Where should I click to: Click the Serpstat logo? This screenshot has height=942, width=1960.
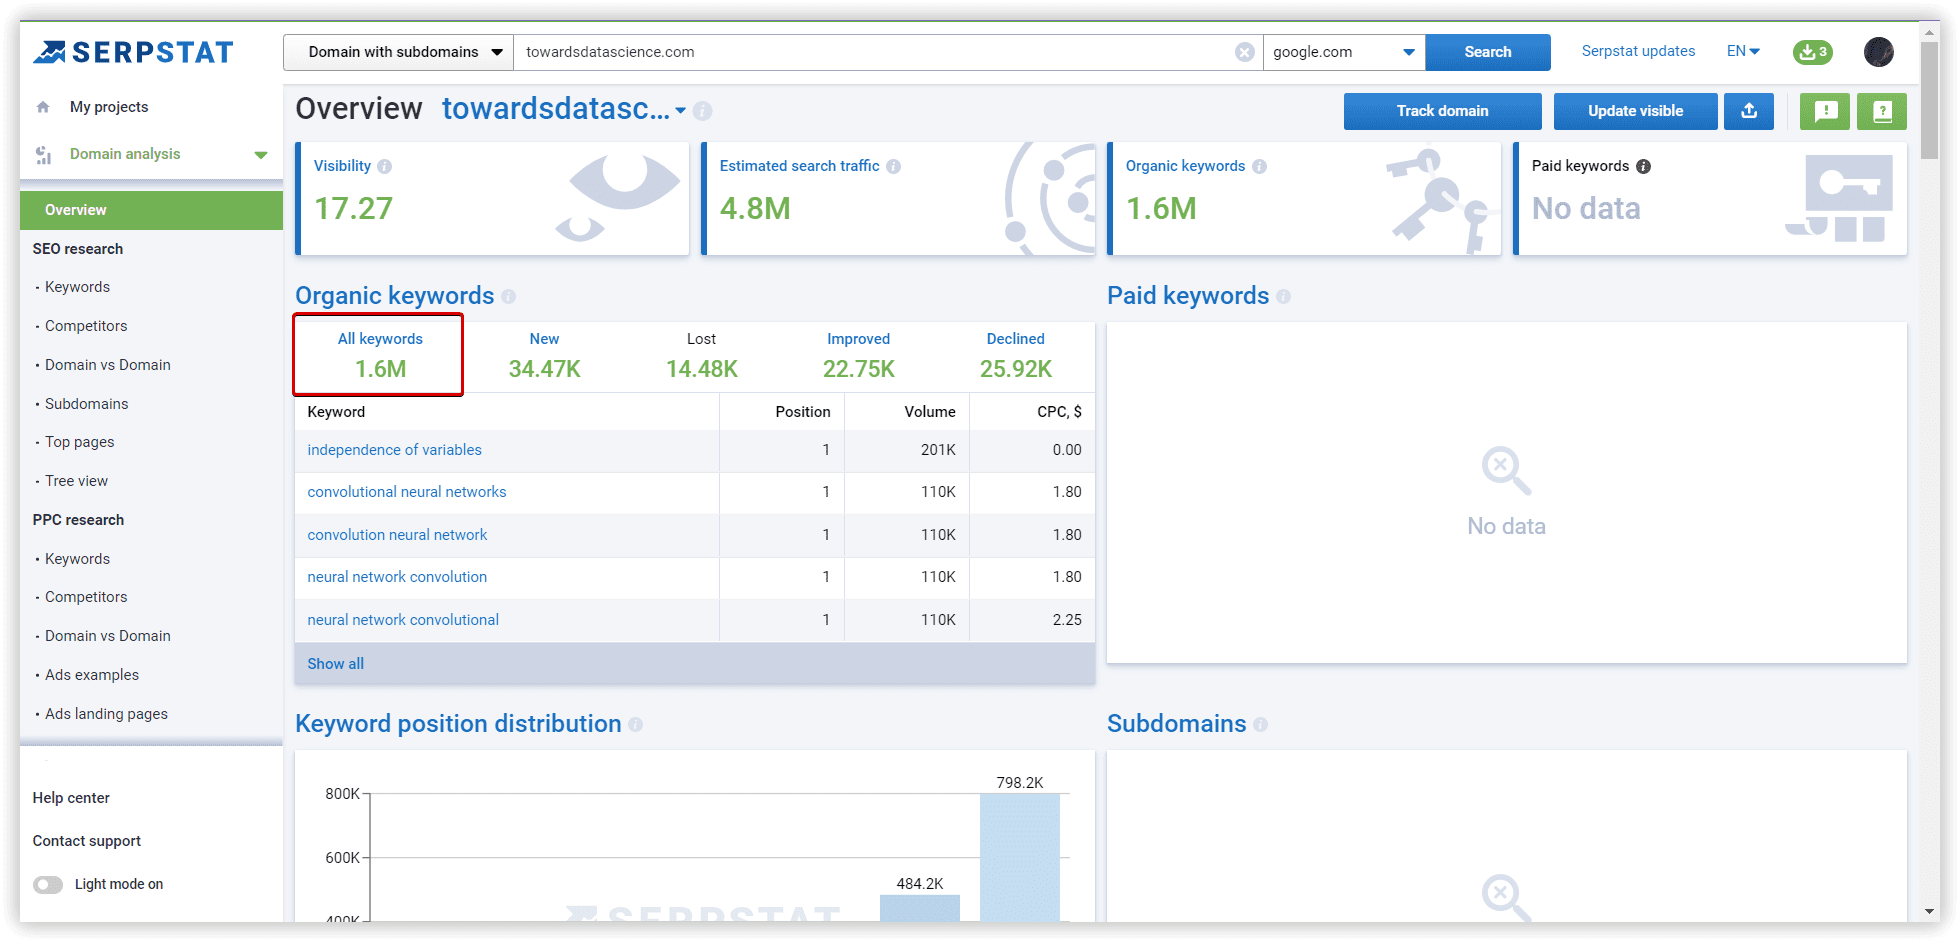coord(133,52)
